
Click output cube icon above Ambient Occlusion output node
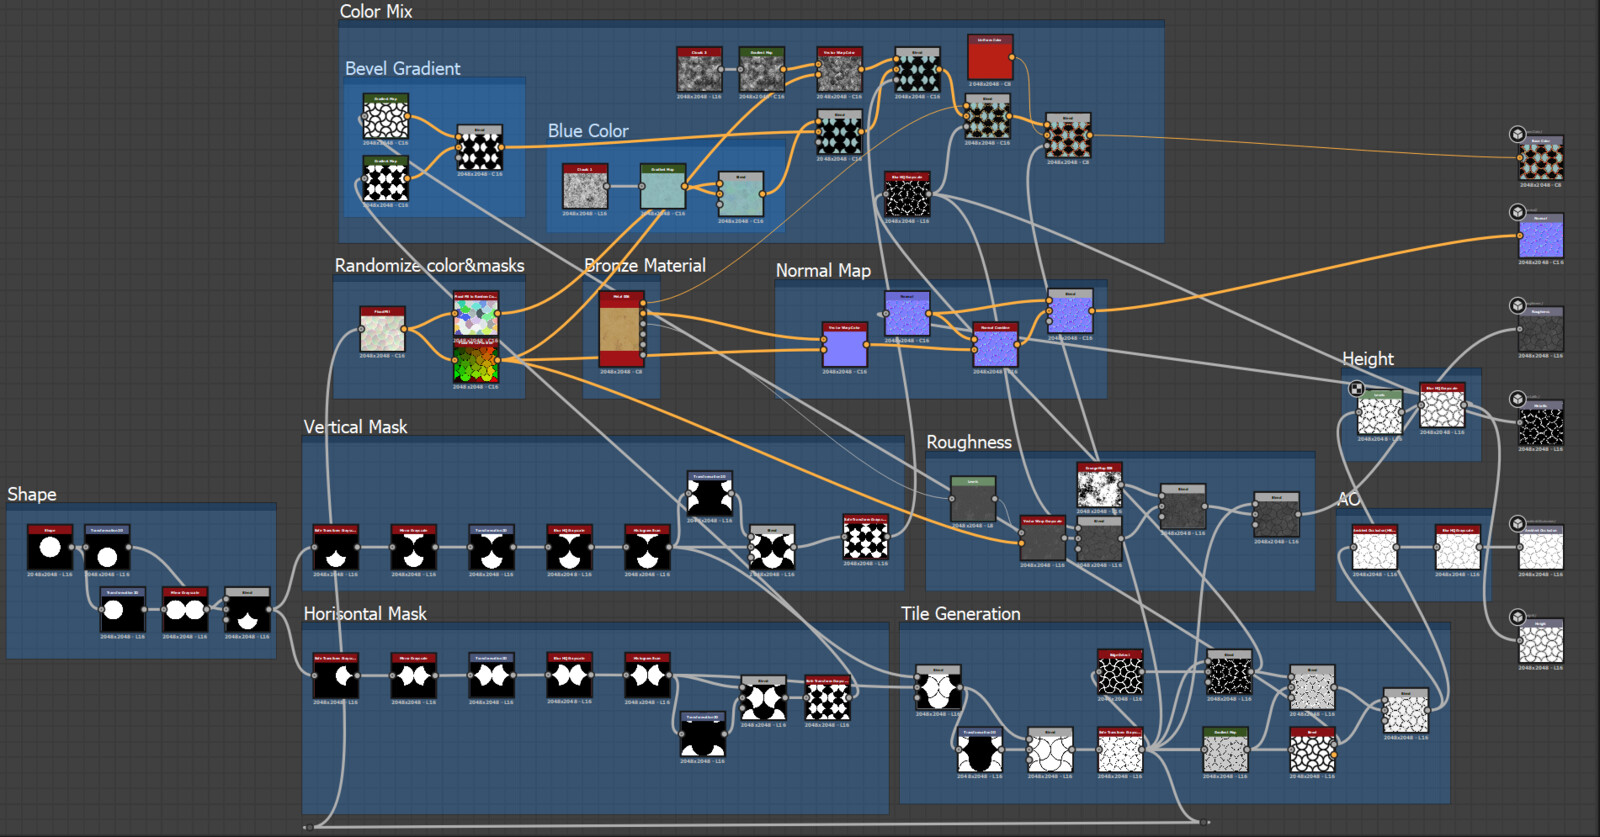point(1517,523)
